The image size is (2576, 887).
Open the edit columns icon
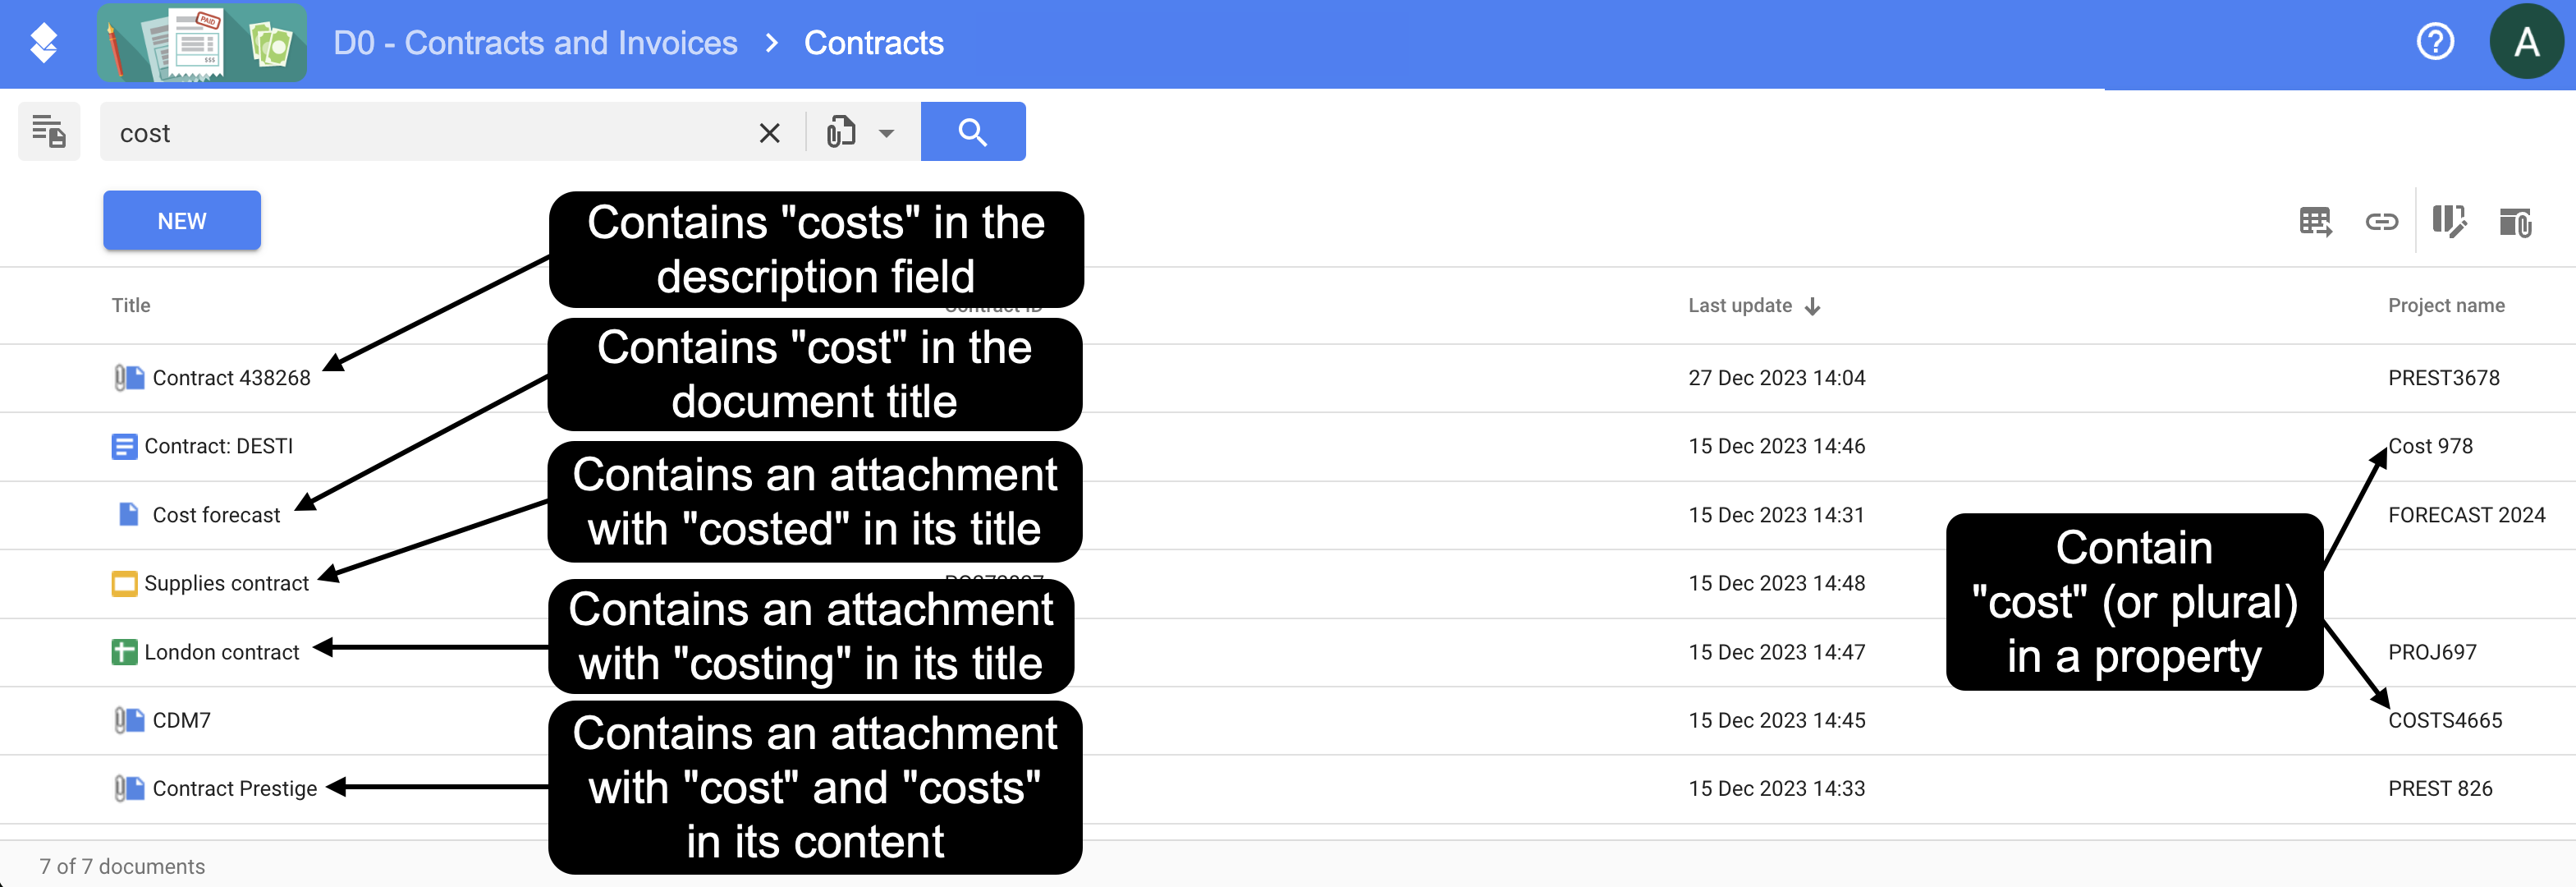click(2449, 221)
